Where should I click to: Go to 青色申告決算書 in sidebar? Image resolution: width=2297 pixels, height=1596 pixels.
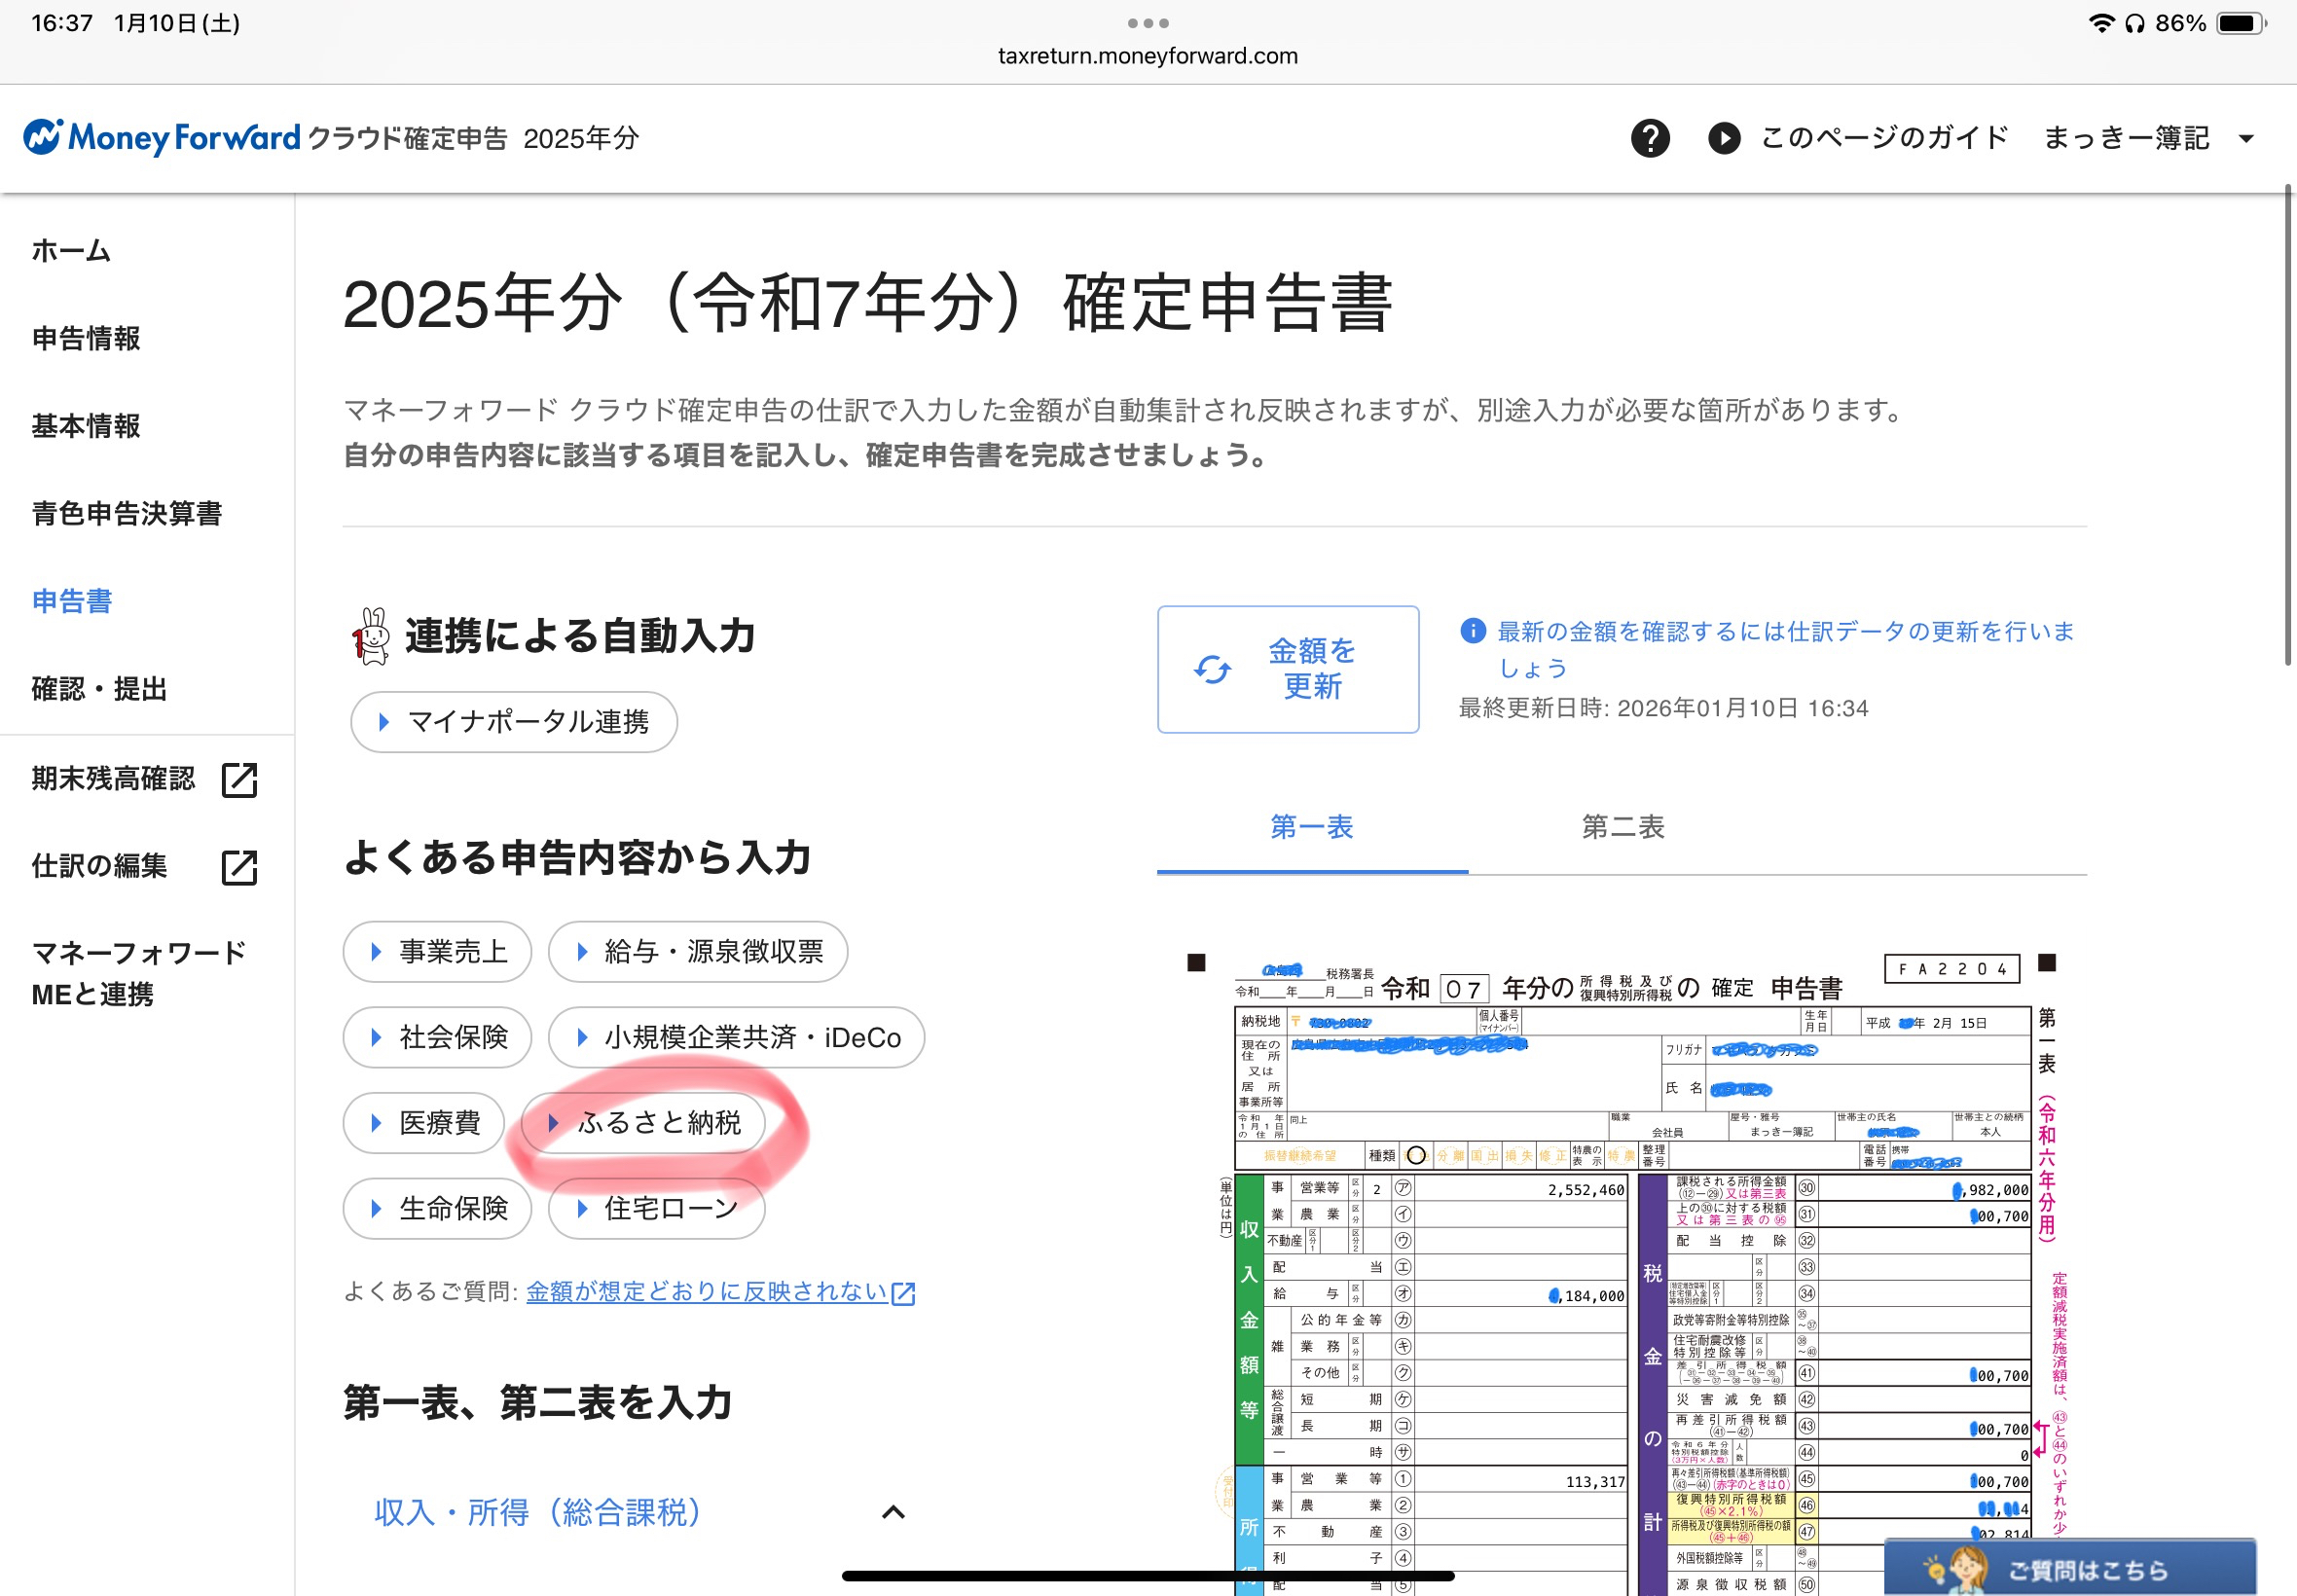click(x=127, y=513)
